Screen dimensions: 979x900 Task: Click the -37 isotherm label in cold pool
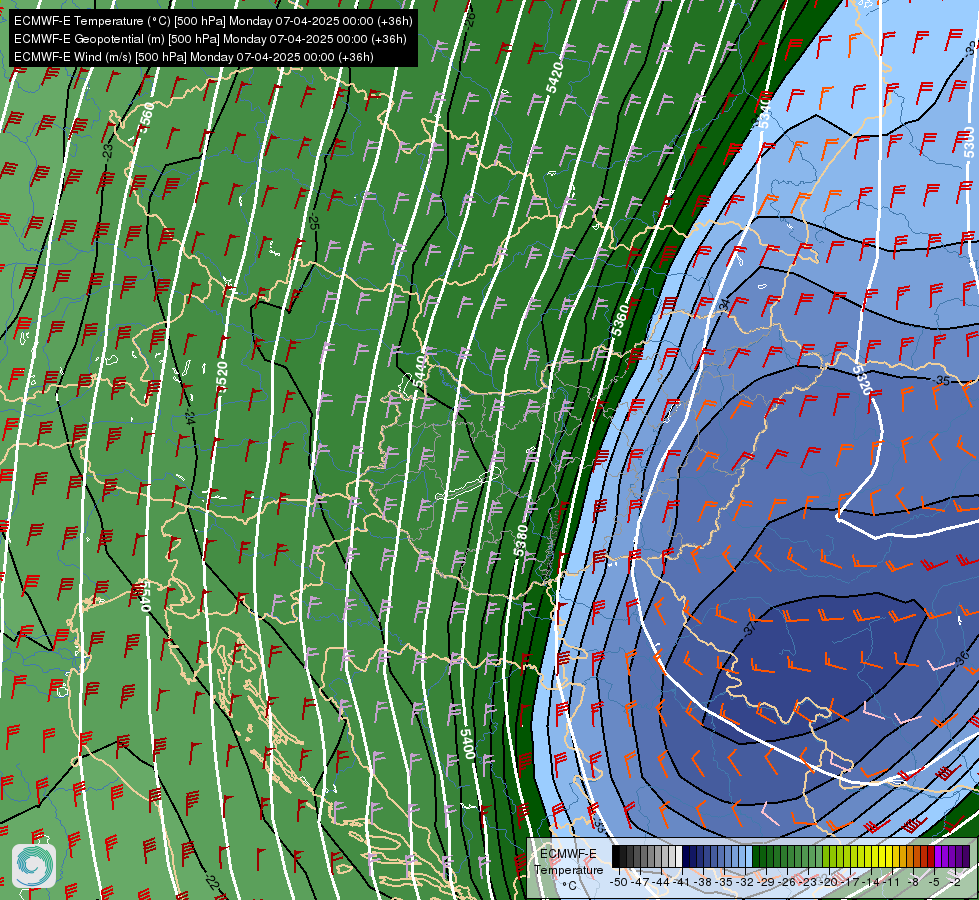tap(750, 628)
